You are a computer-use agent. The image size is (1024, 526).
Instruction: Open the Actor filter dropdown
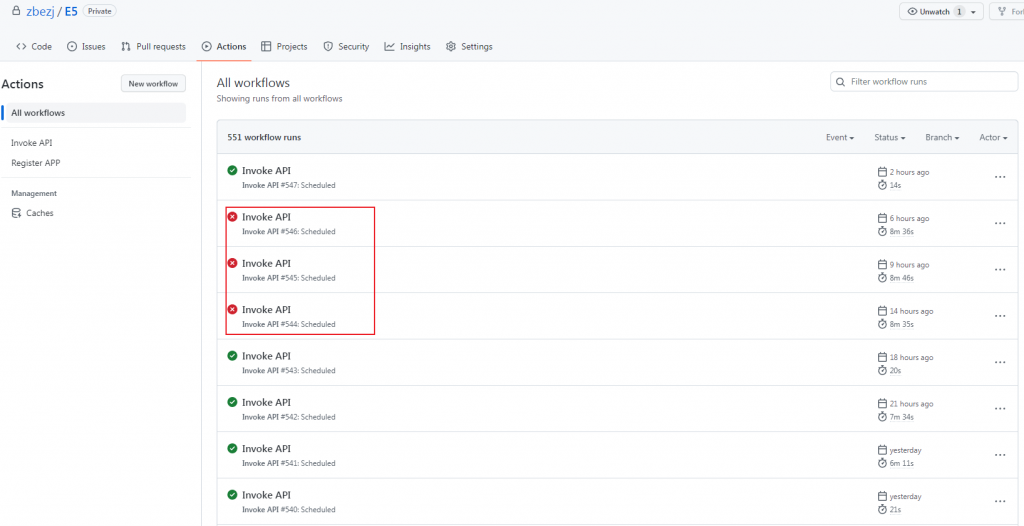[993, 138]
